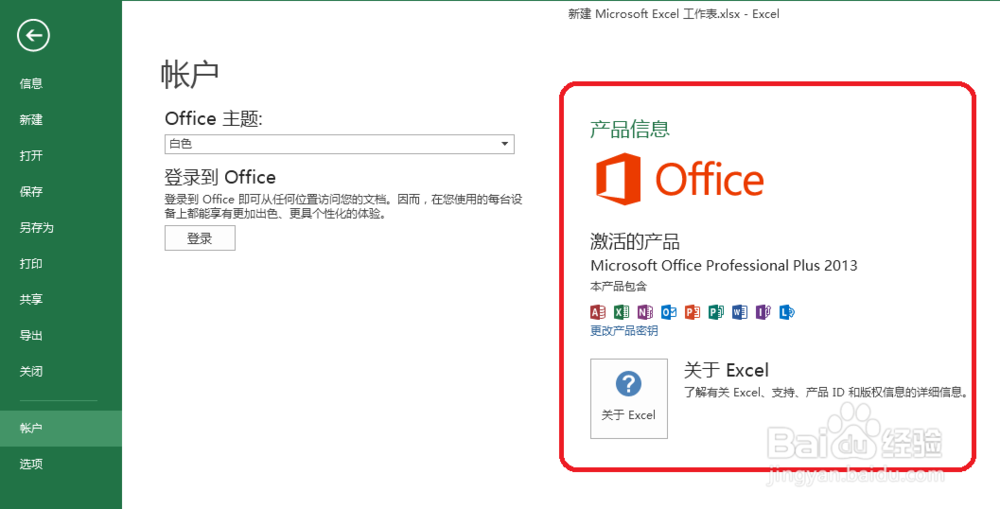Image resolution: width=1000 pixels, height=509 pixels.
Task: Click the Lync product icon
Action: point(787,312)
